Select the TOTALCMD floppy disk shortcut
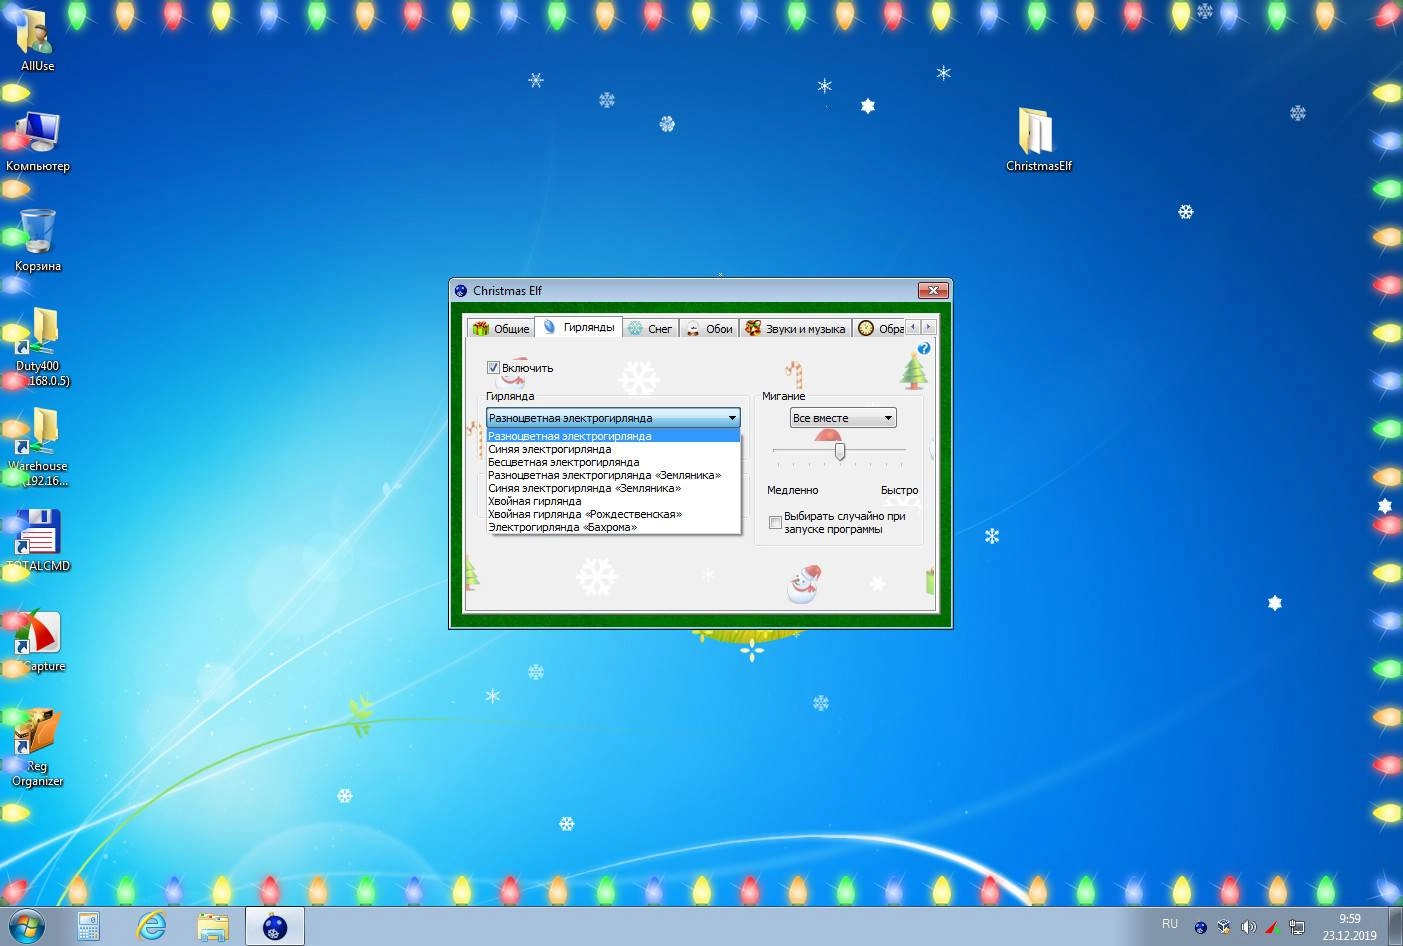 click(x=37, y=540)
